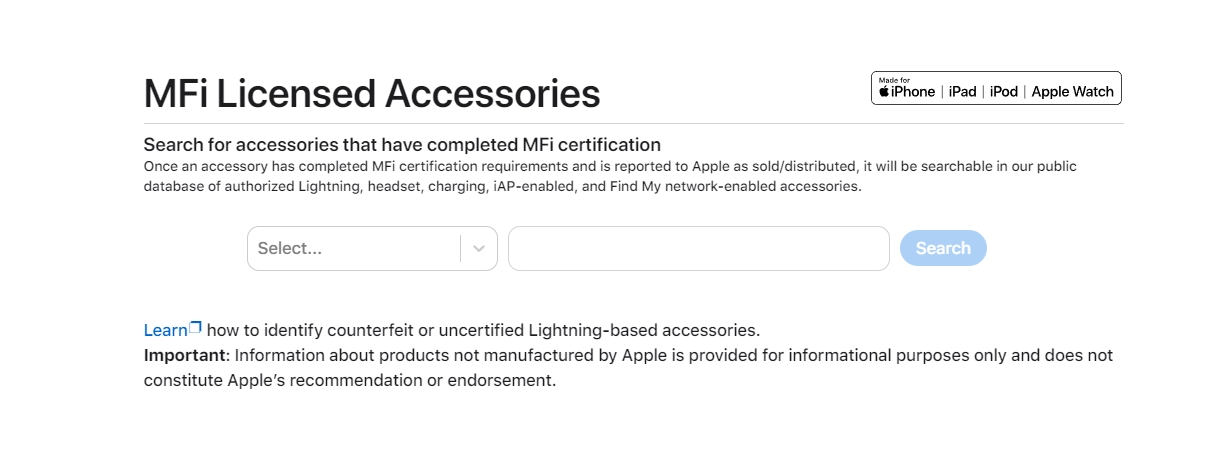Click the "iPhone" label in the badge

click(x=913, y=92)
